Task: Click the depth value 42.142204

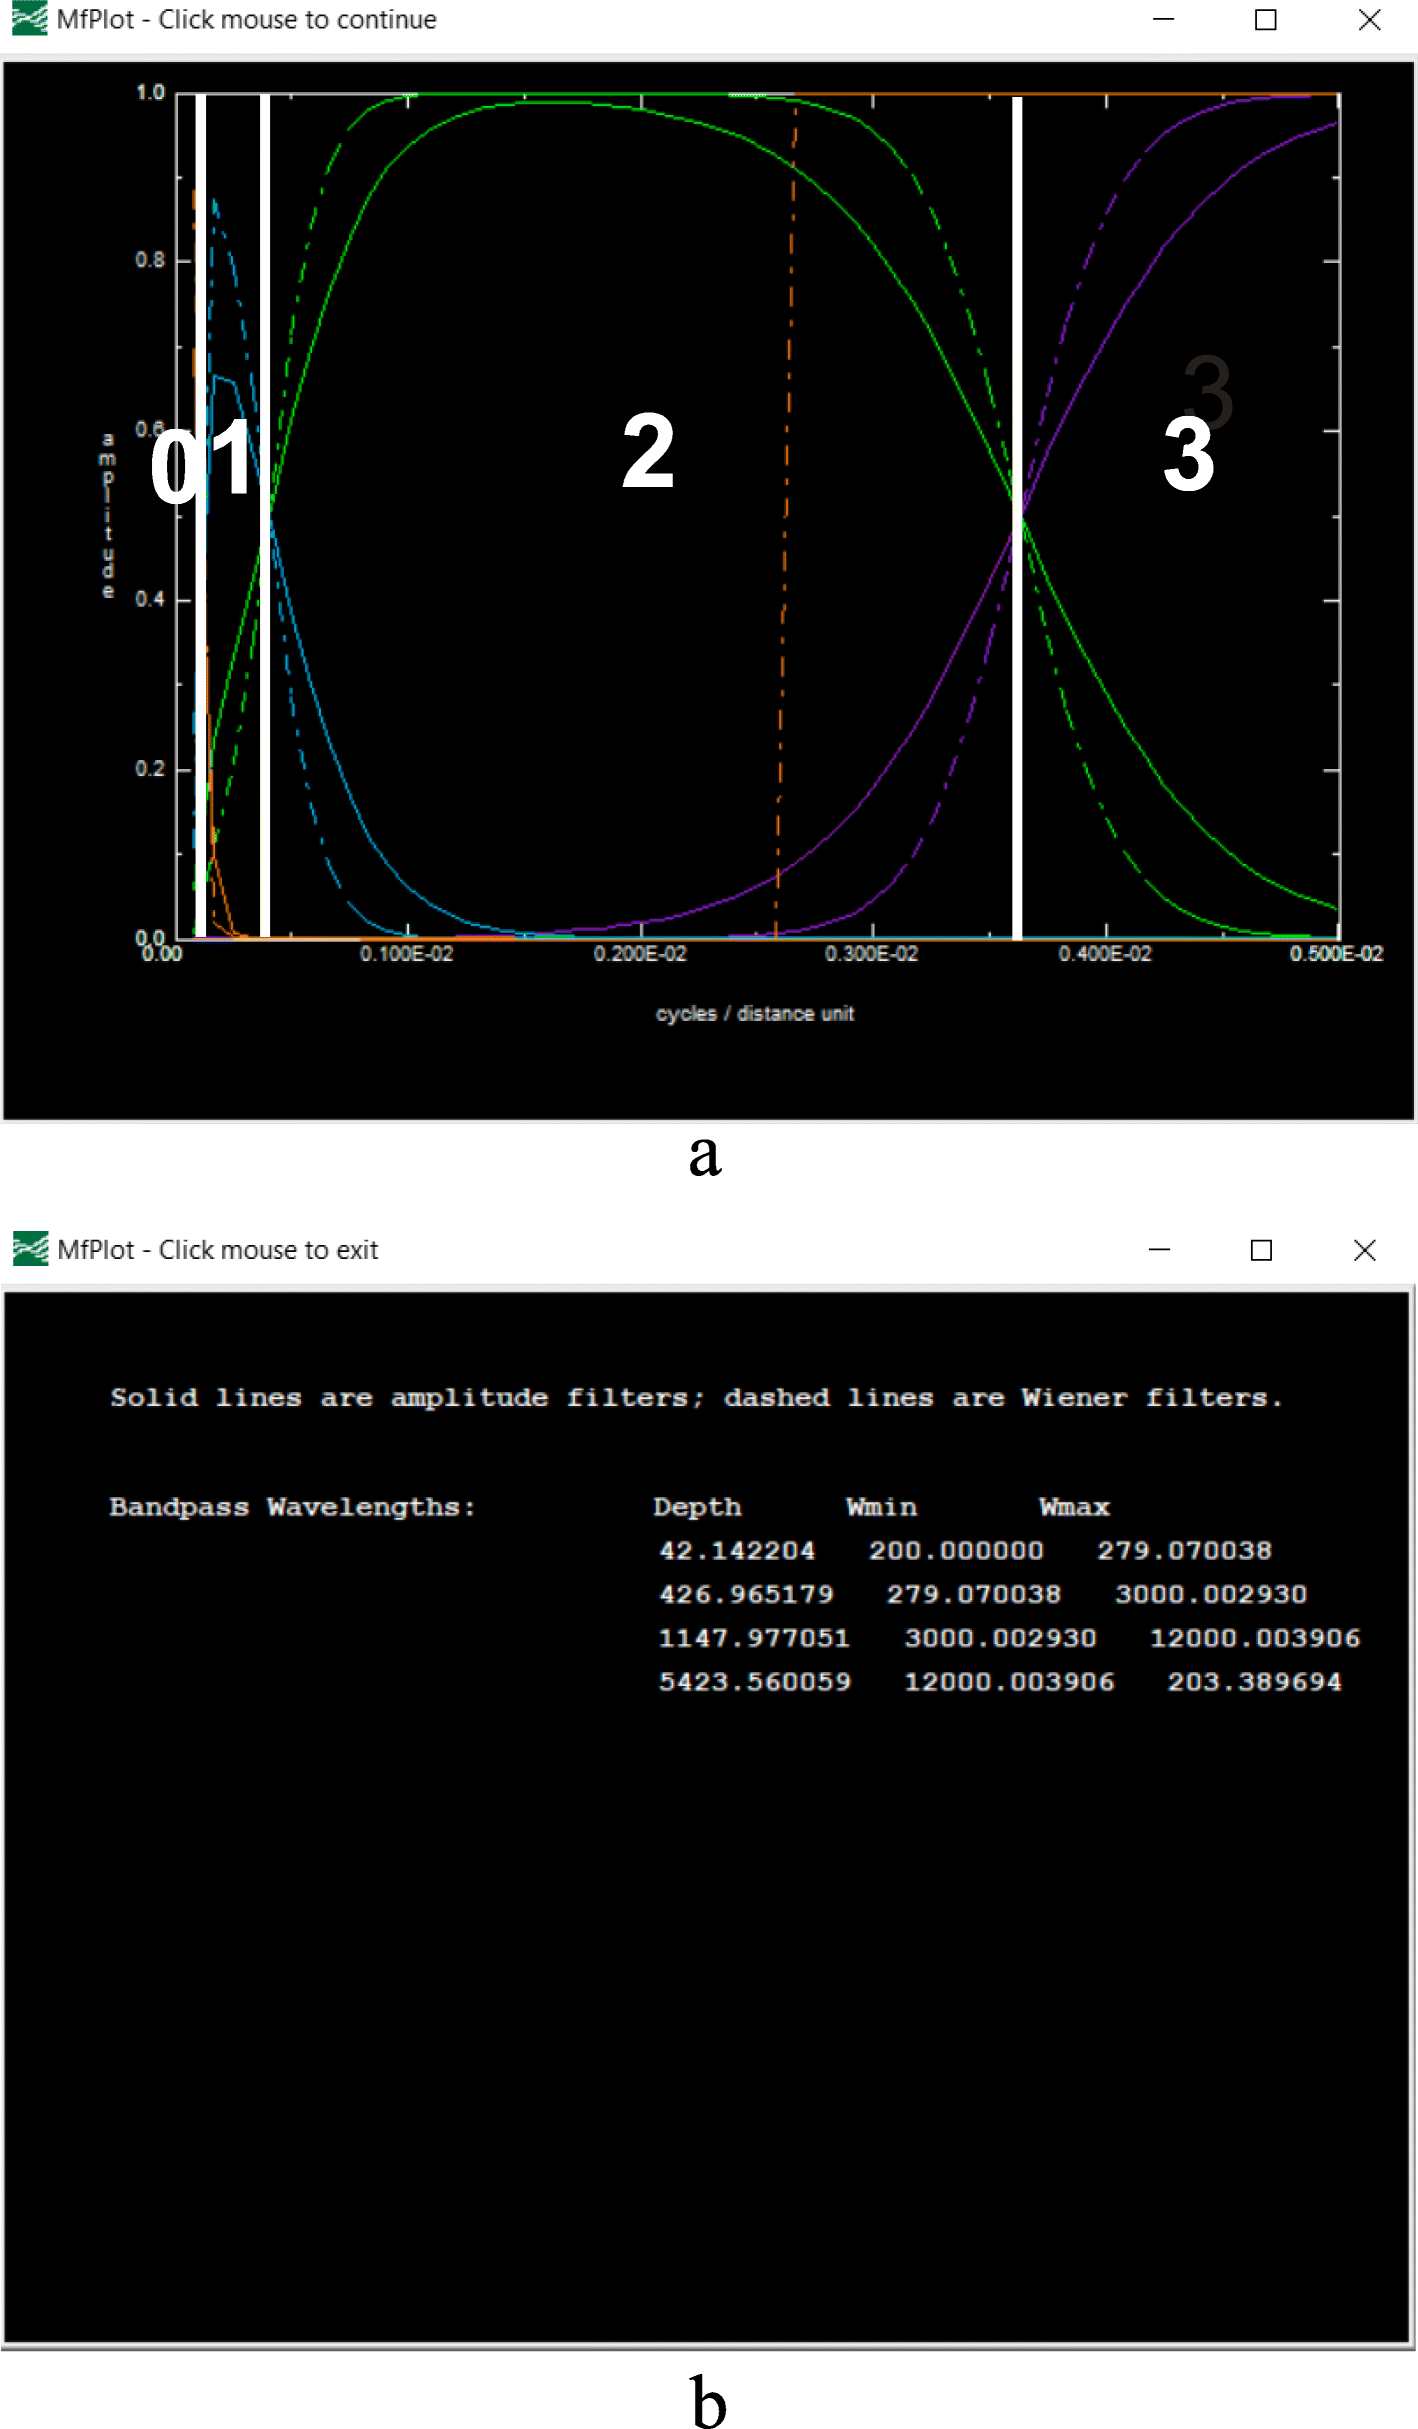Action: 737,1551
